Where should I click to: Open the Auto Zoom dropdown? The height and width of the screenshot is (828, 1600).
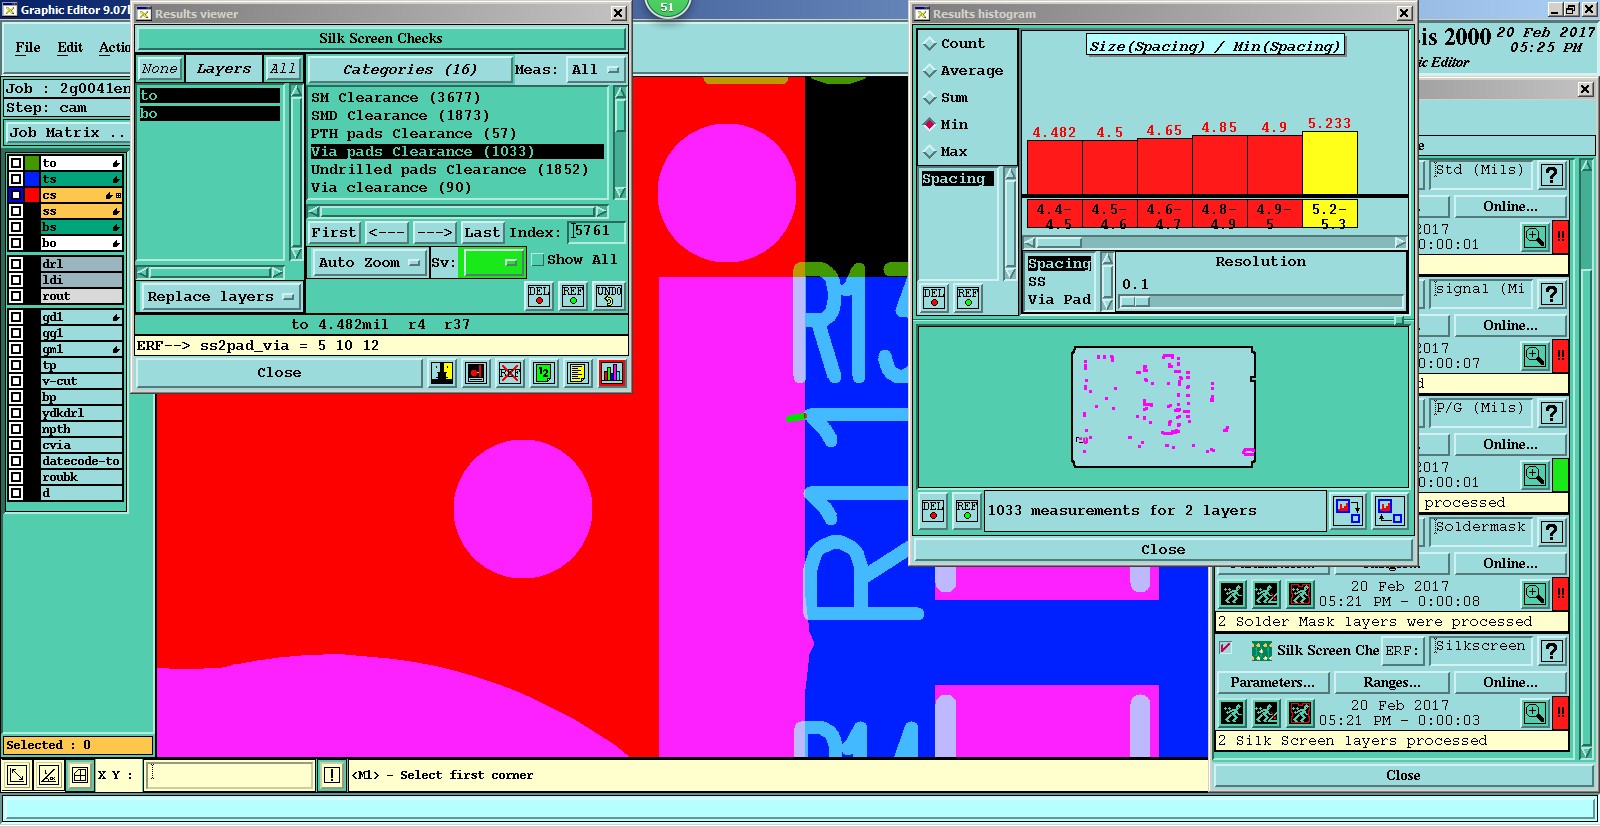pyautogui.click(x=368, y=263)
